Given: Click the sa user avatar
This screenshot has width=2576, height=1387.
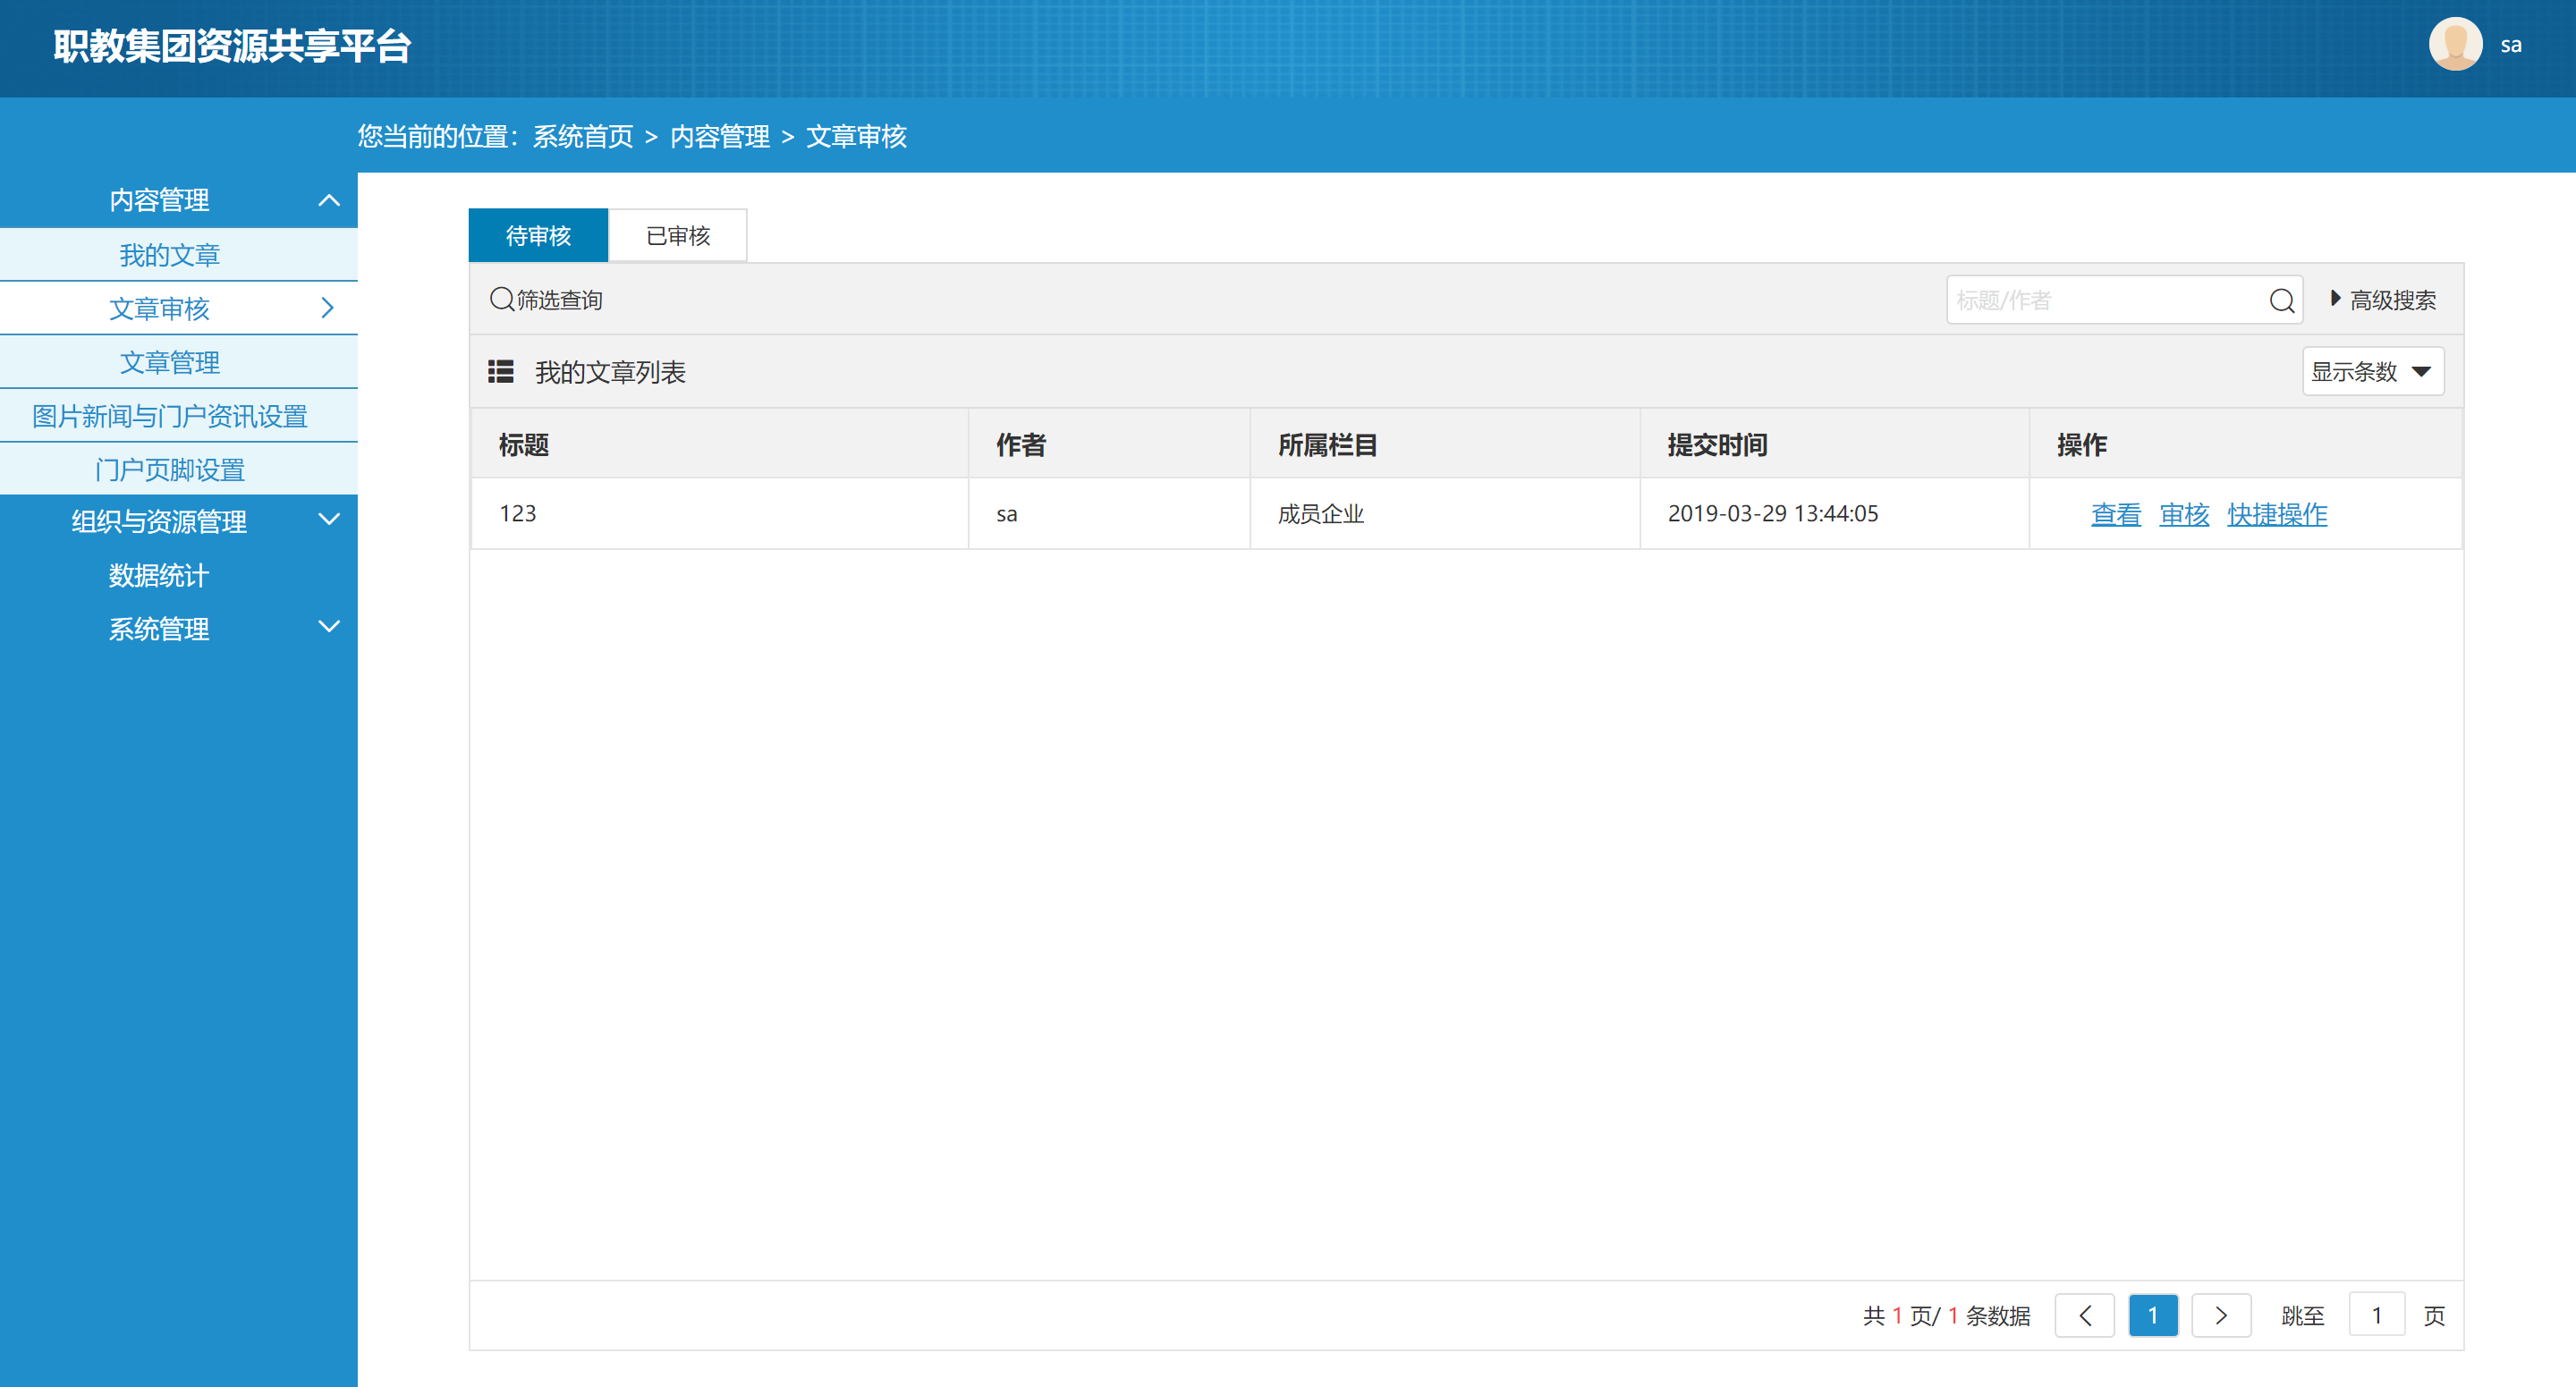Looking at the screenshot, I should (x=2455, y=45).
